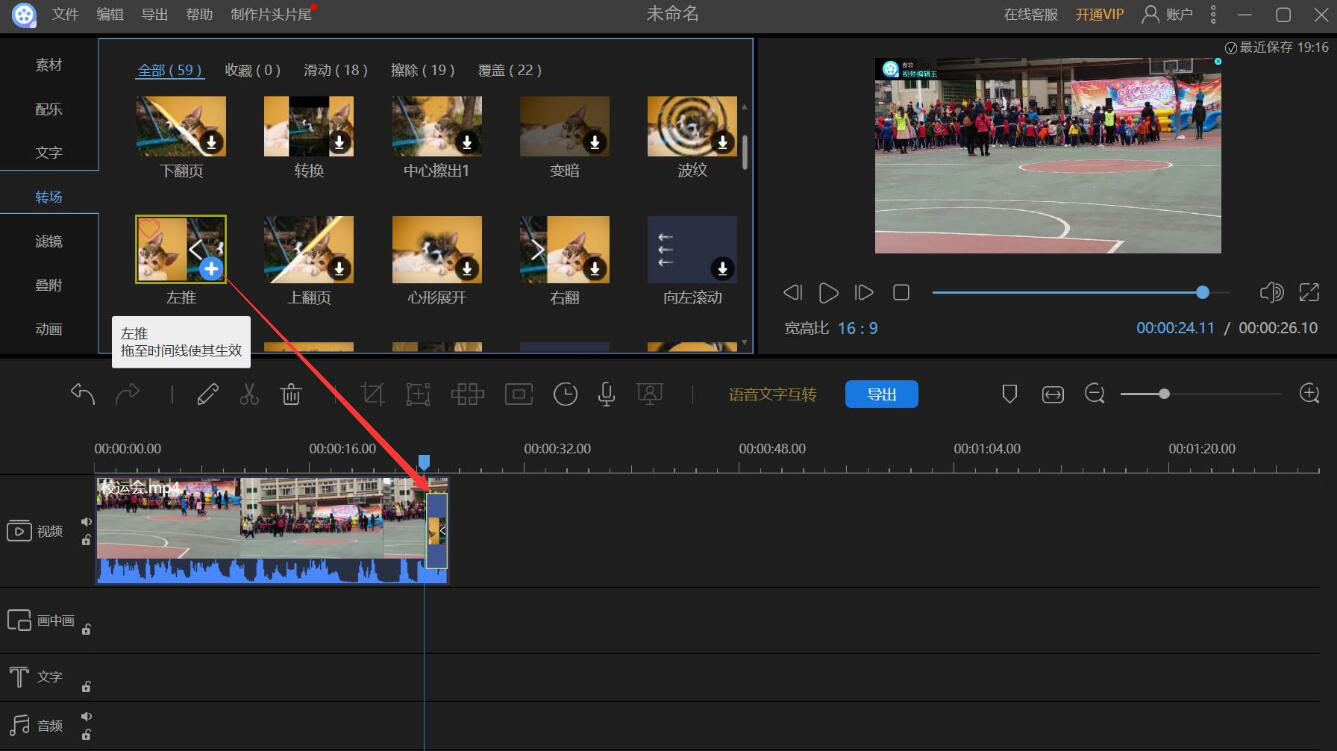Download the 向左滚动 transition
The image size is (1337, 751).
click(723, 268)
